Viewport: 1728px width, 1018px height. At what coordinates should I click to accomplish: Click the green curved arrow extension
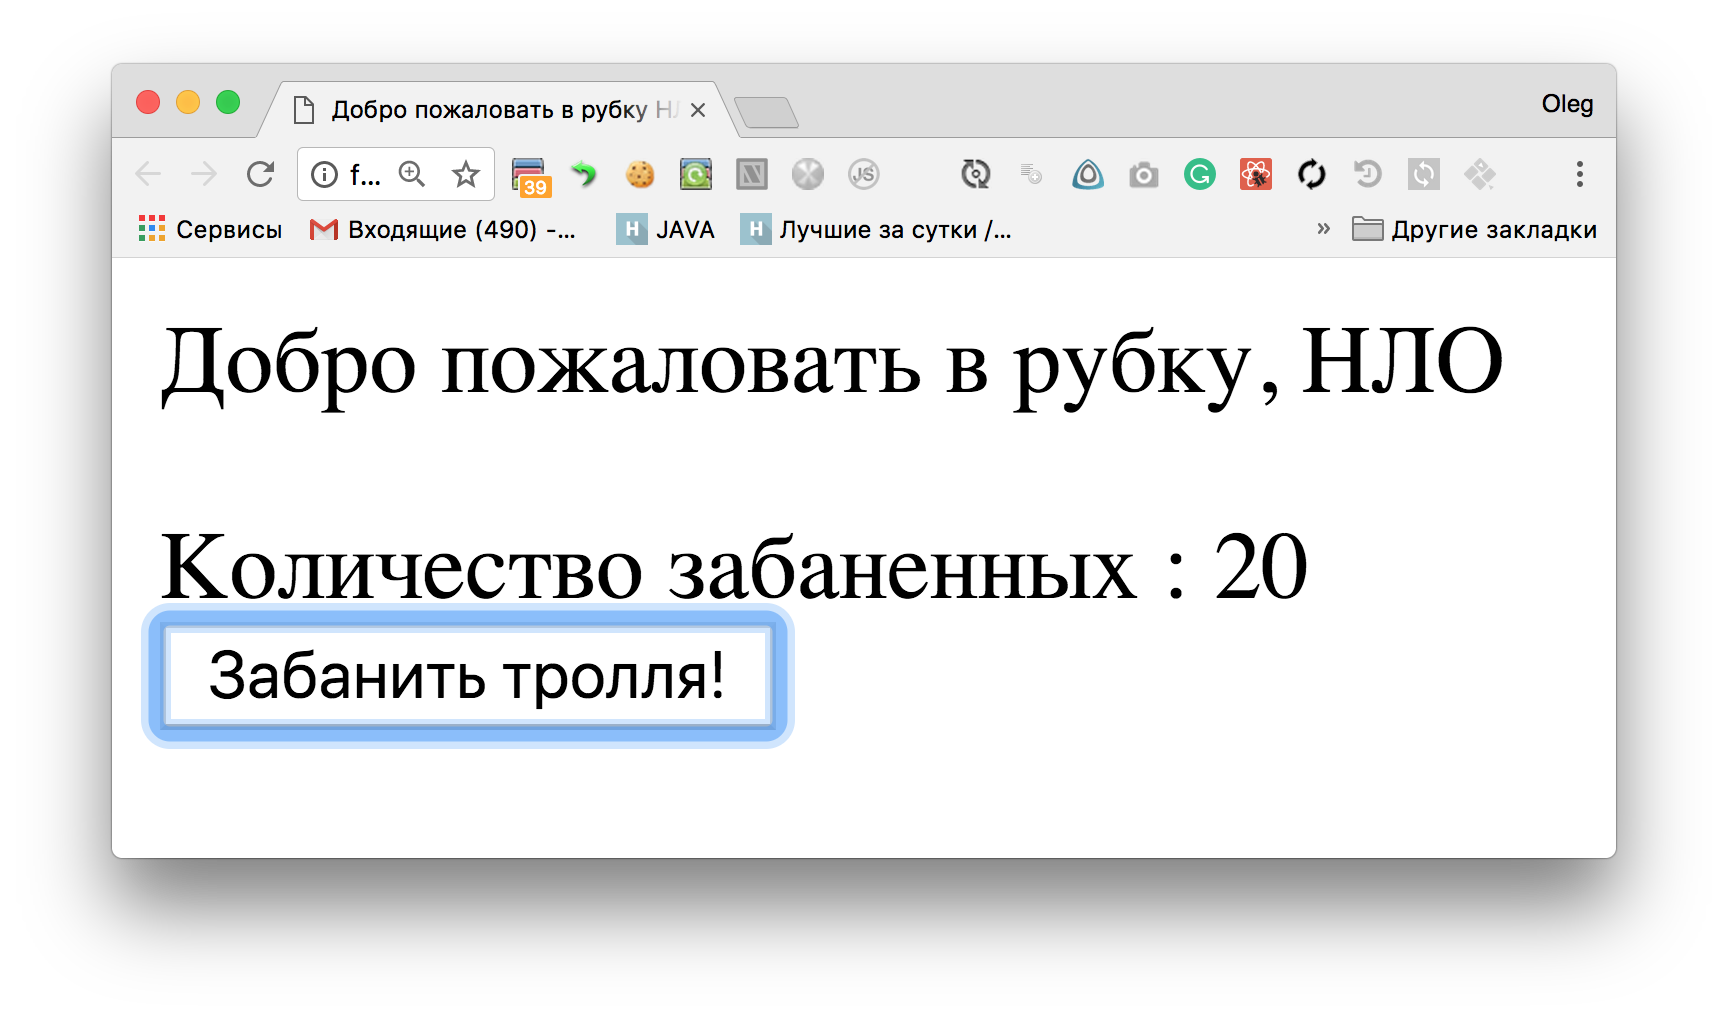(584, 175)
